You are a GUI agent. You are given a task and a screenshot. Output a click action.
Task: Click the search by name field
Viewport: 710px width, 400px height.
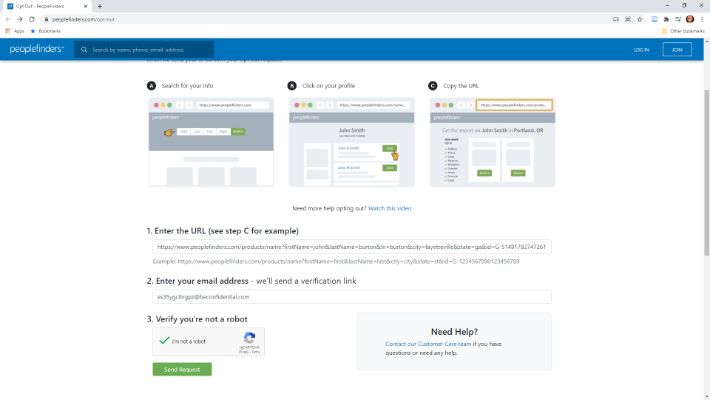point(144,50)
